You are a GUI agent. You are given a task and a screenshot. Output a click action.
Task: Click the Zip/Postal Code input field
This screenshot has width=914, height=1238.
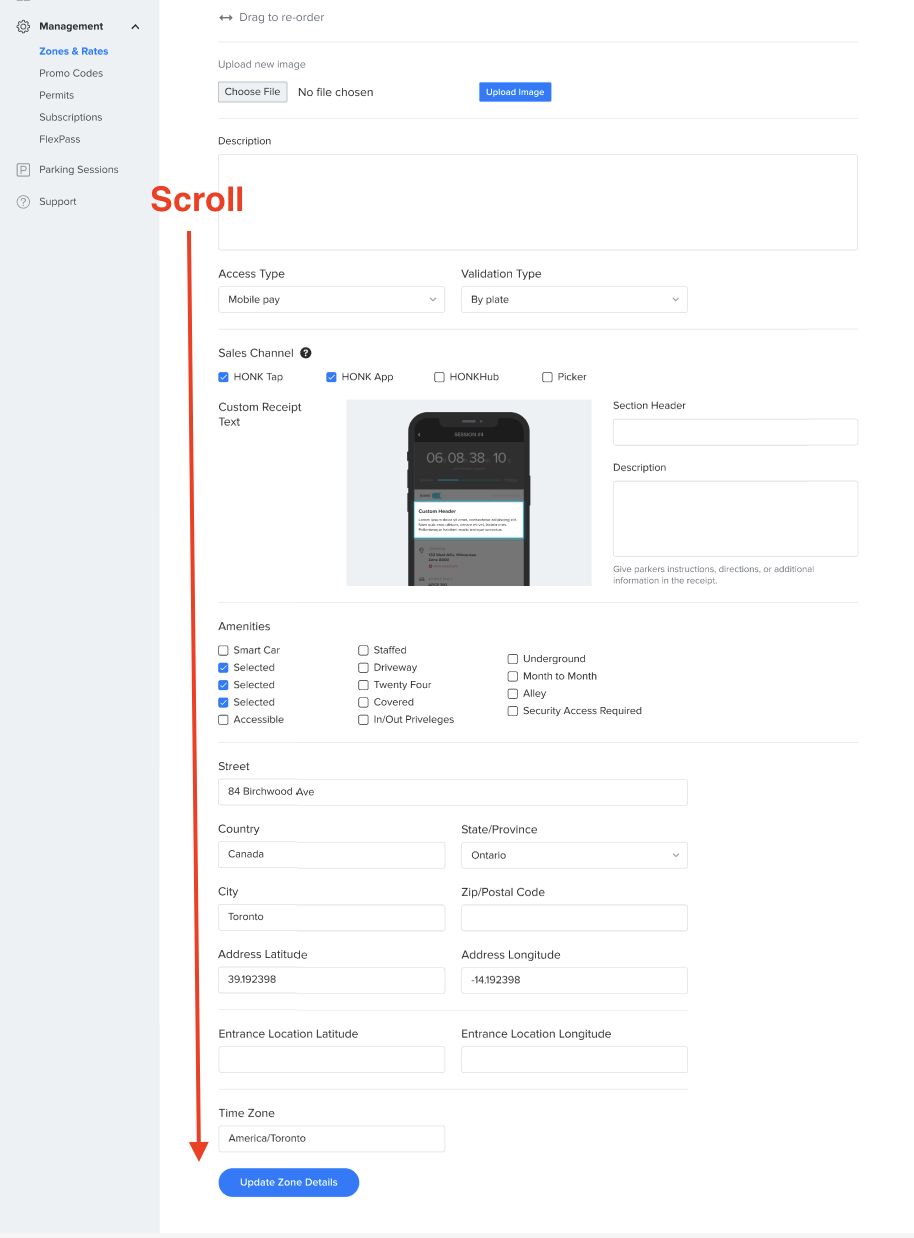click(x=574, y=917)
